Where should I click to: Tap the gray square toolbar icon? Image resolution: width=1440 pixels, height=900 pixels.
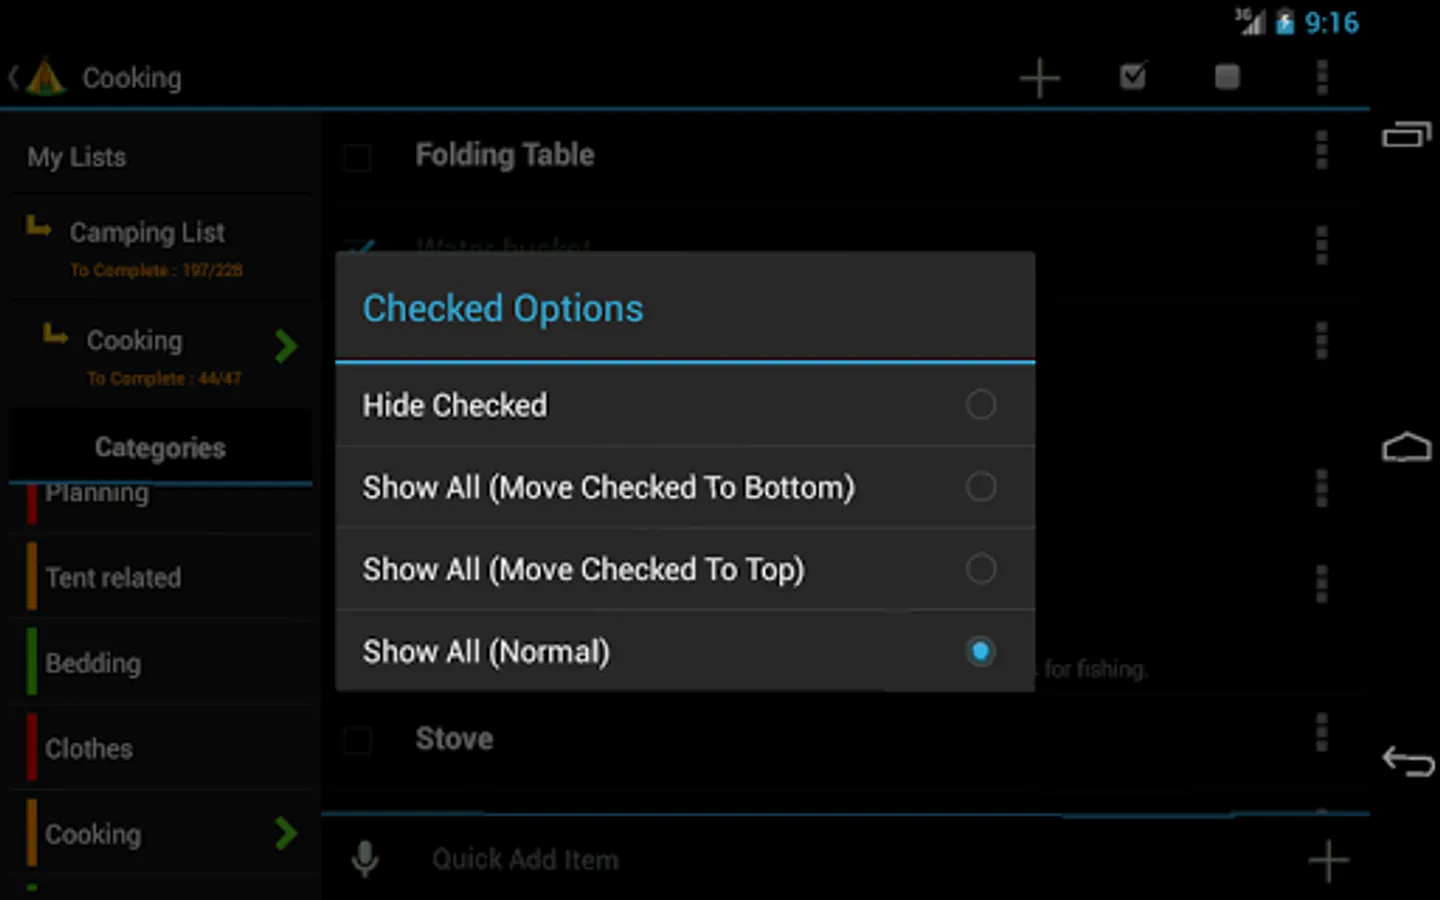[x=1227, y=77]
